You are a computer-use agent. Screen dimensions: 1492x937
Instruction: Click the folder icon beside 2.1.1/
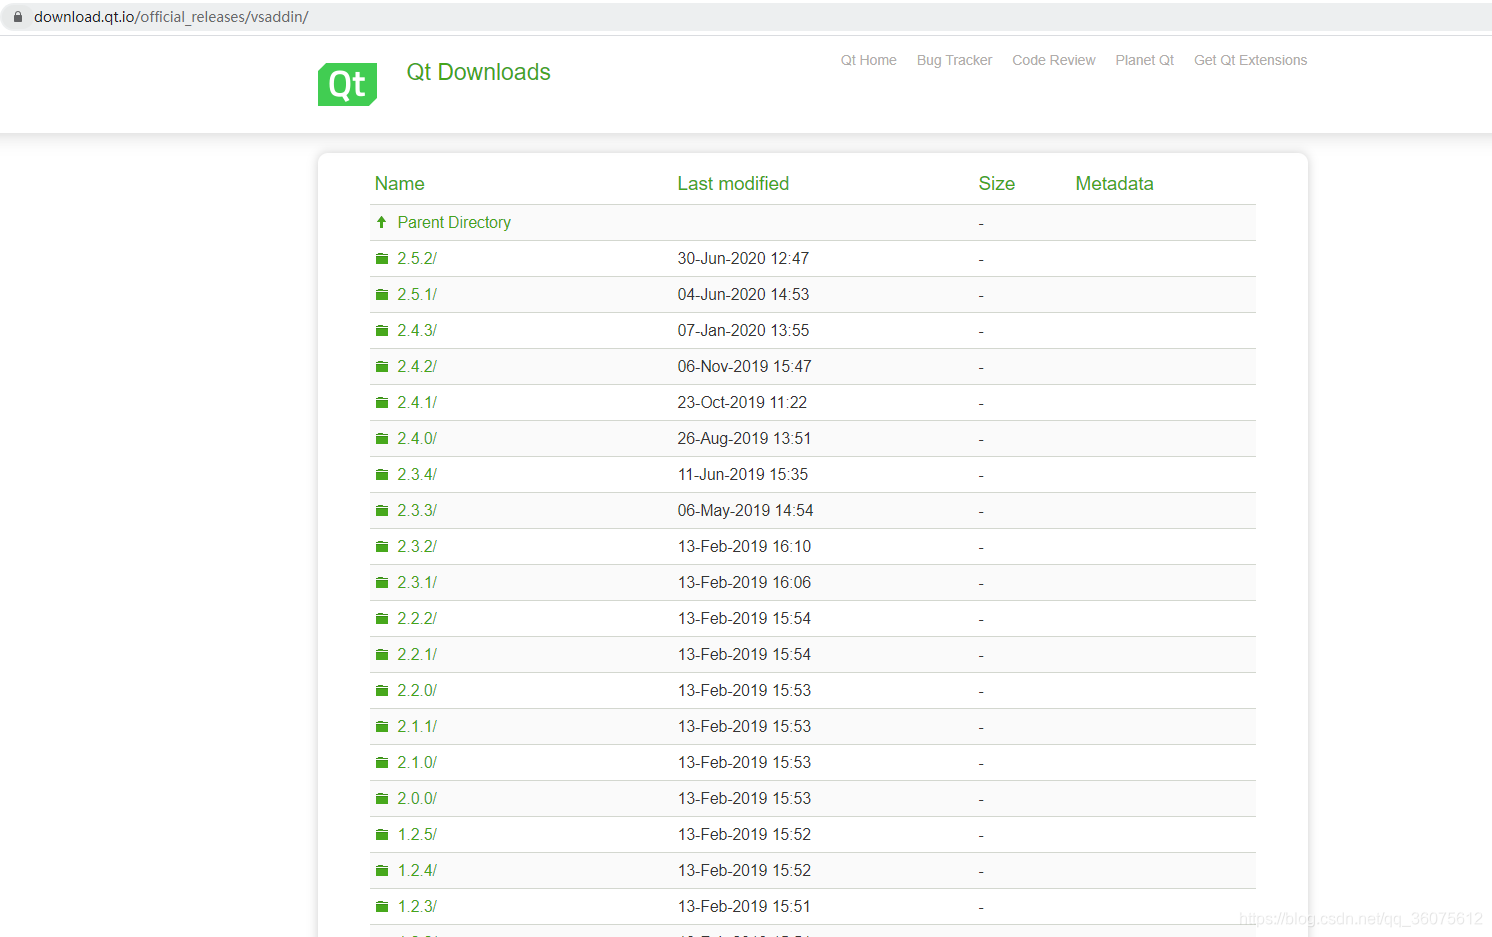[x=382, y=727]
